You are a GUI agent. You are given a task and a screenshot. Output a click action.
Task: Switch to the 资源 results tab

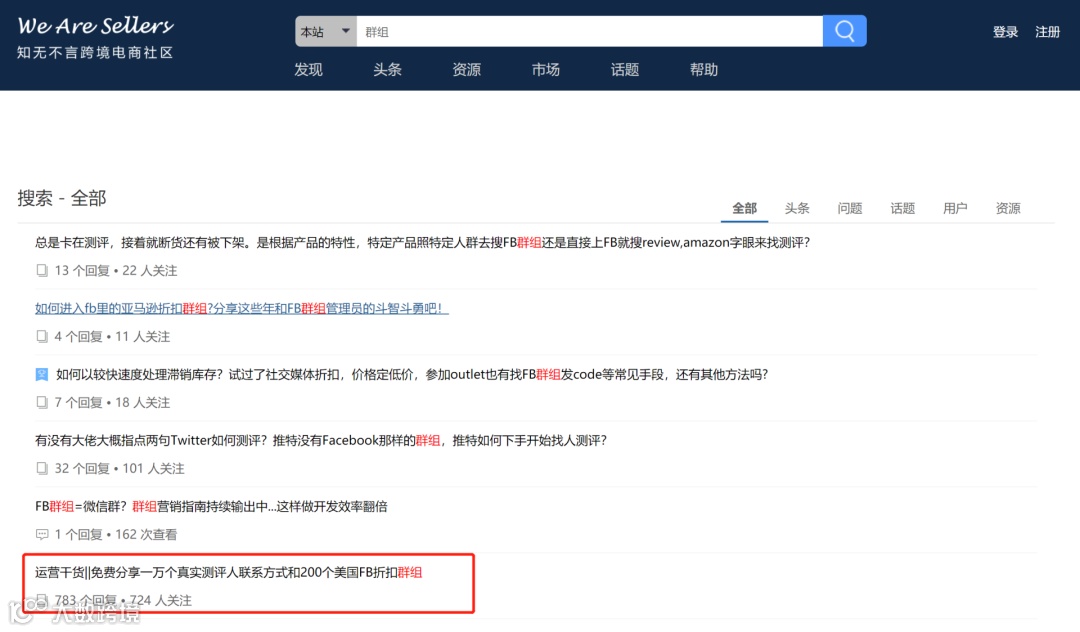click(1008, 209)
